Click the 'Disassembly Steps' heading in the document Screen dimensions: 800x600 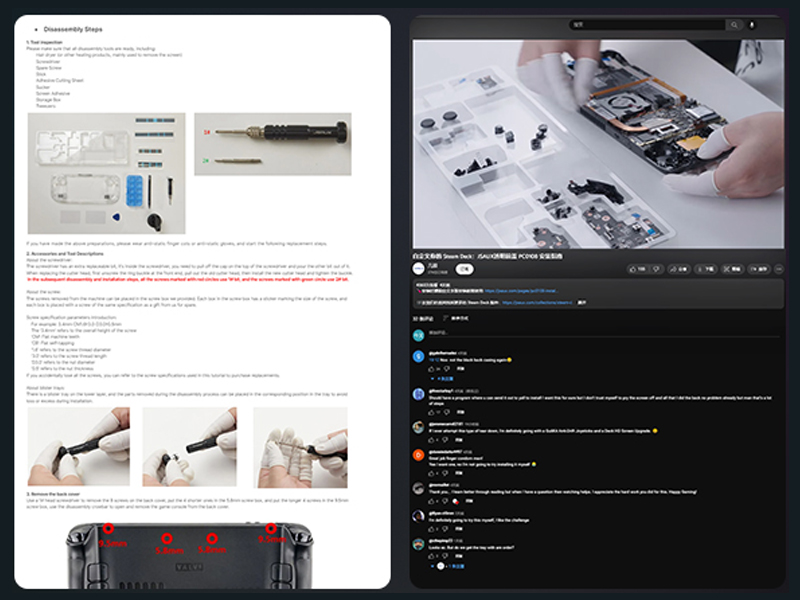(x=73, y=30)
